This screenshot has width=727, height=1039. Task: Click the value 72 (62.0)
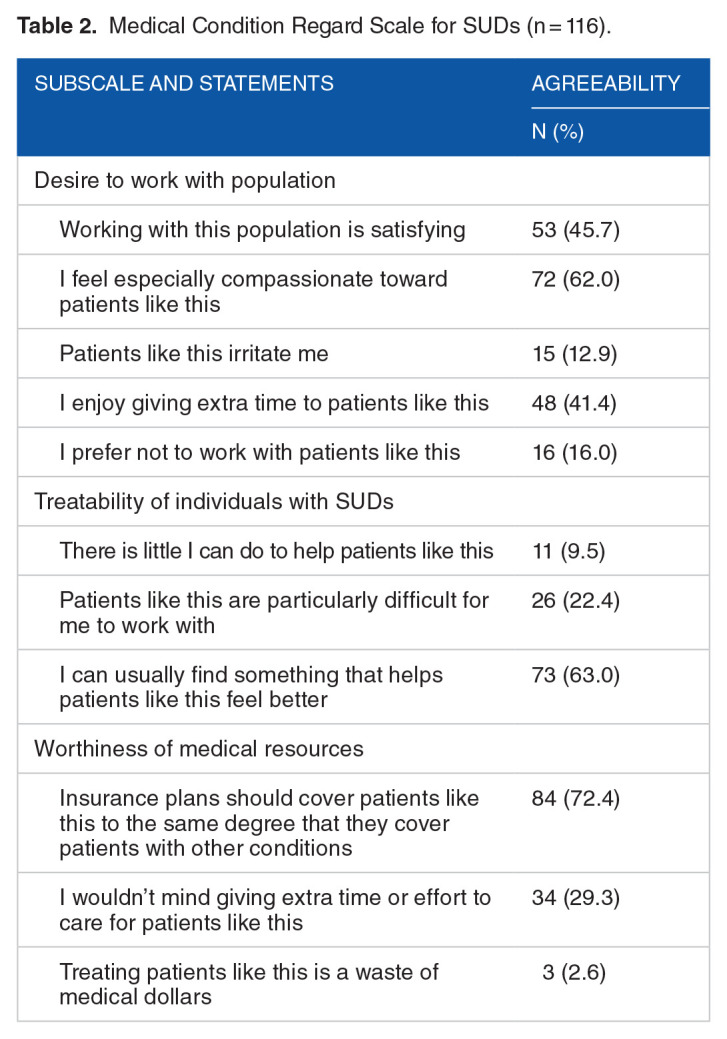click(576, 279)
